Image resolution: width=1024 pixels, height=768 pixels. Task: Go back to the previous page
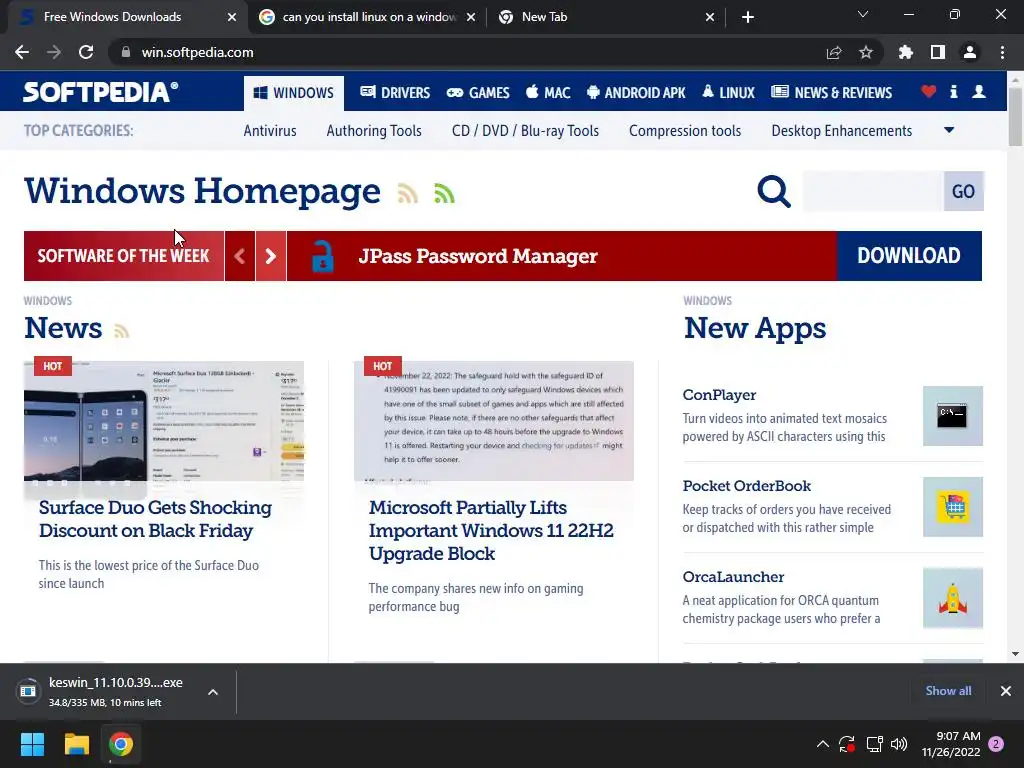click(22, 52)
